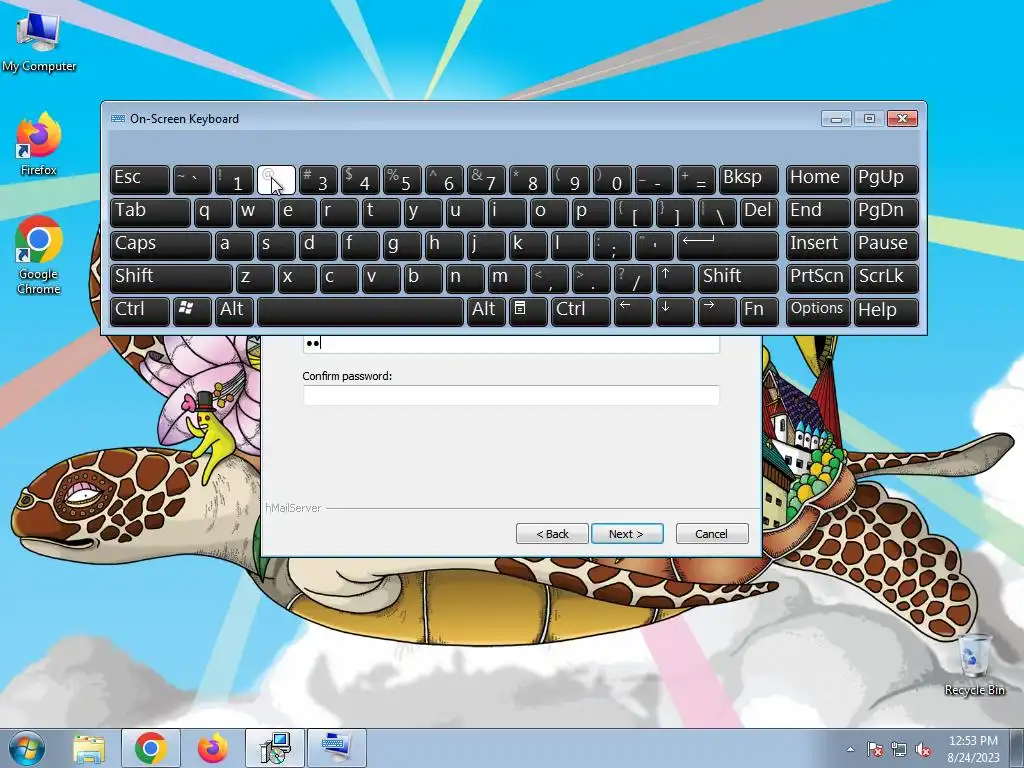Click the Insert key
1024x768 pixels.
pos(818,246)
